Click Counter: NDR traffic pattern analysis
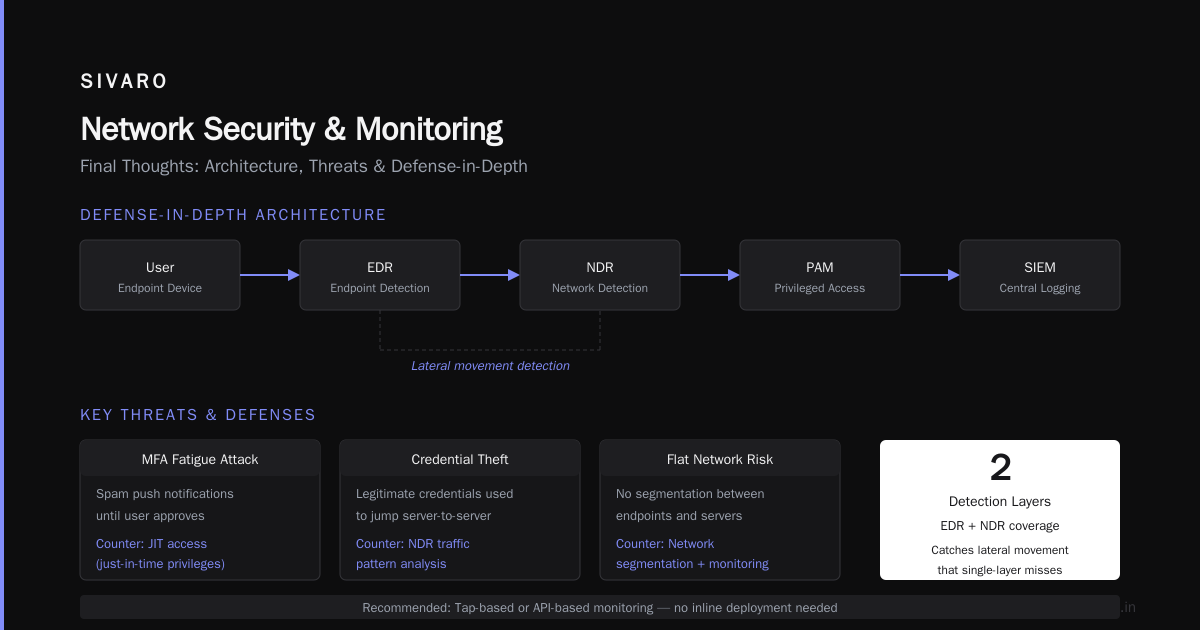The image size is (1200, 630). (413, 554)
